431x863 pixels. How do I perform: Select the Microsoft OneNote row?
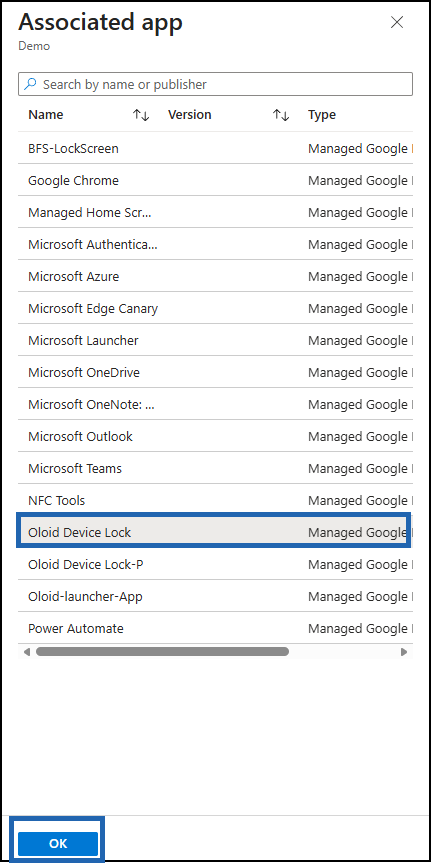[x=215, y=405]
